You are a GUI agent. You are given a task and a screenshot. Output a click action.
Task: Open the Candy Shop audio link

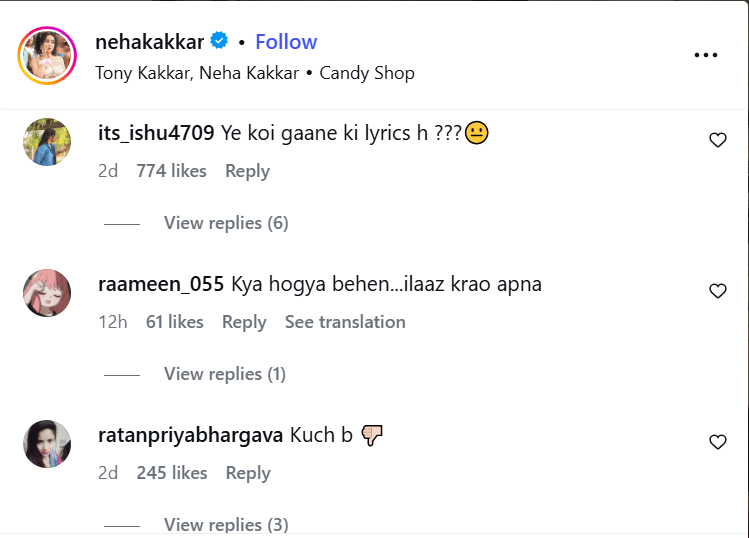pos(367,73)
